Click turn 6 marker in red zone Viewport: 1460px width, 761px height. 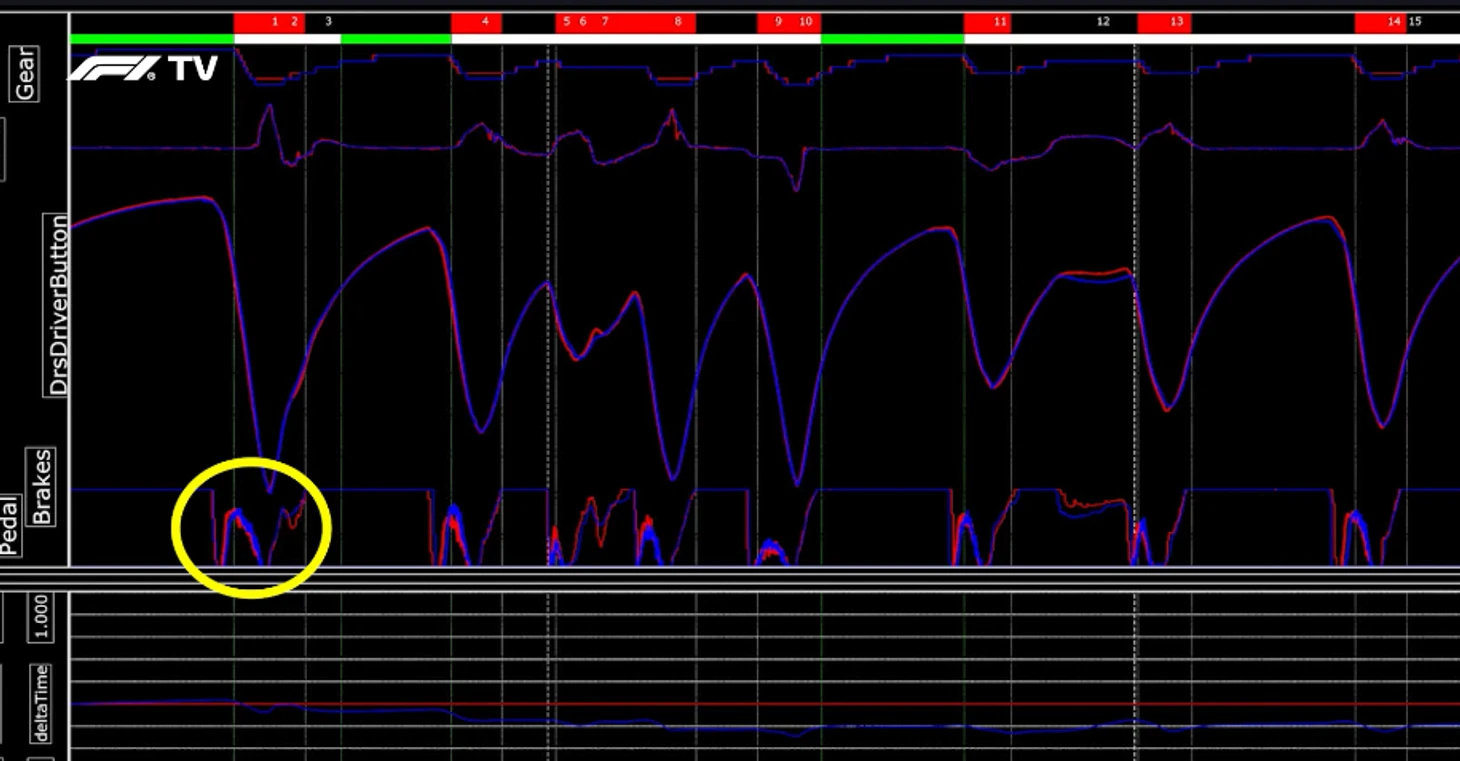point(583,21)
